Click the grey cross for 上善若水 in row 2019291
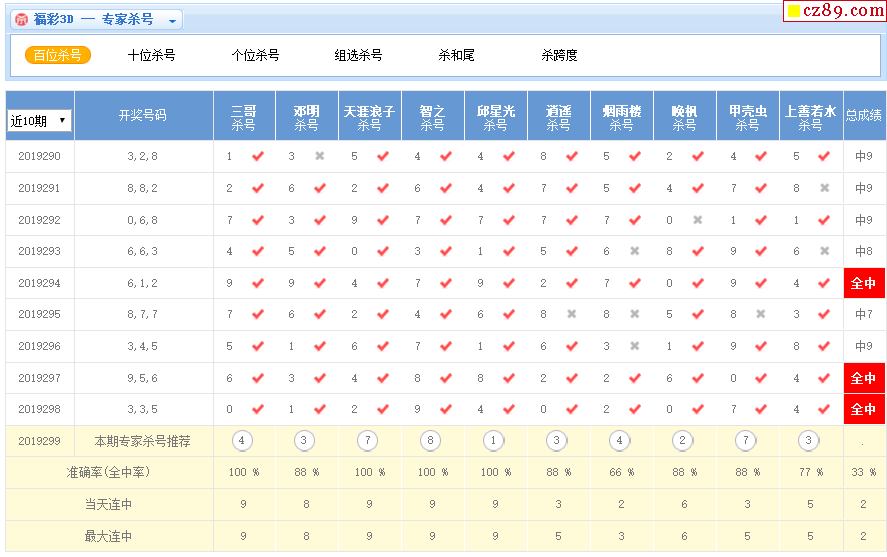887x557 pixels. tap(825, 188)
